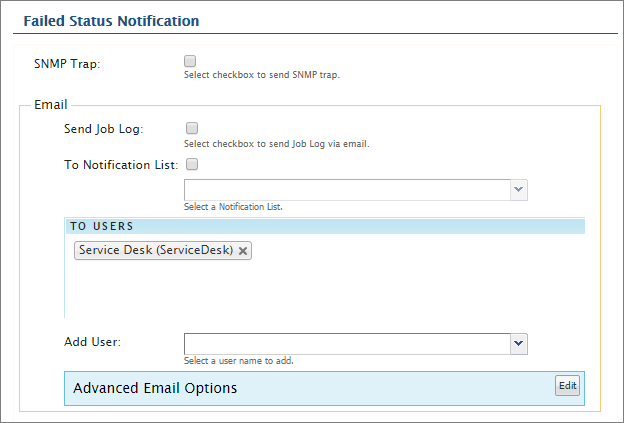The image size is (624, 423).
Task: Select the Service Desk (ServiceDesk) user tag
Action: point(155,251)
